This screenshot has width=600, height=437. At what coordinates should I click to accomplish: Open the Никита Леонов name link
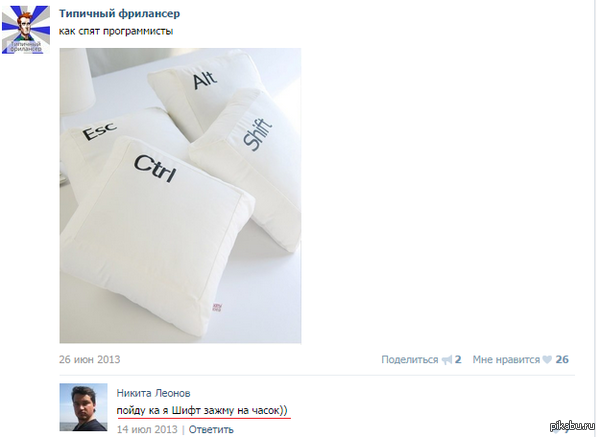153,393
